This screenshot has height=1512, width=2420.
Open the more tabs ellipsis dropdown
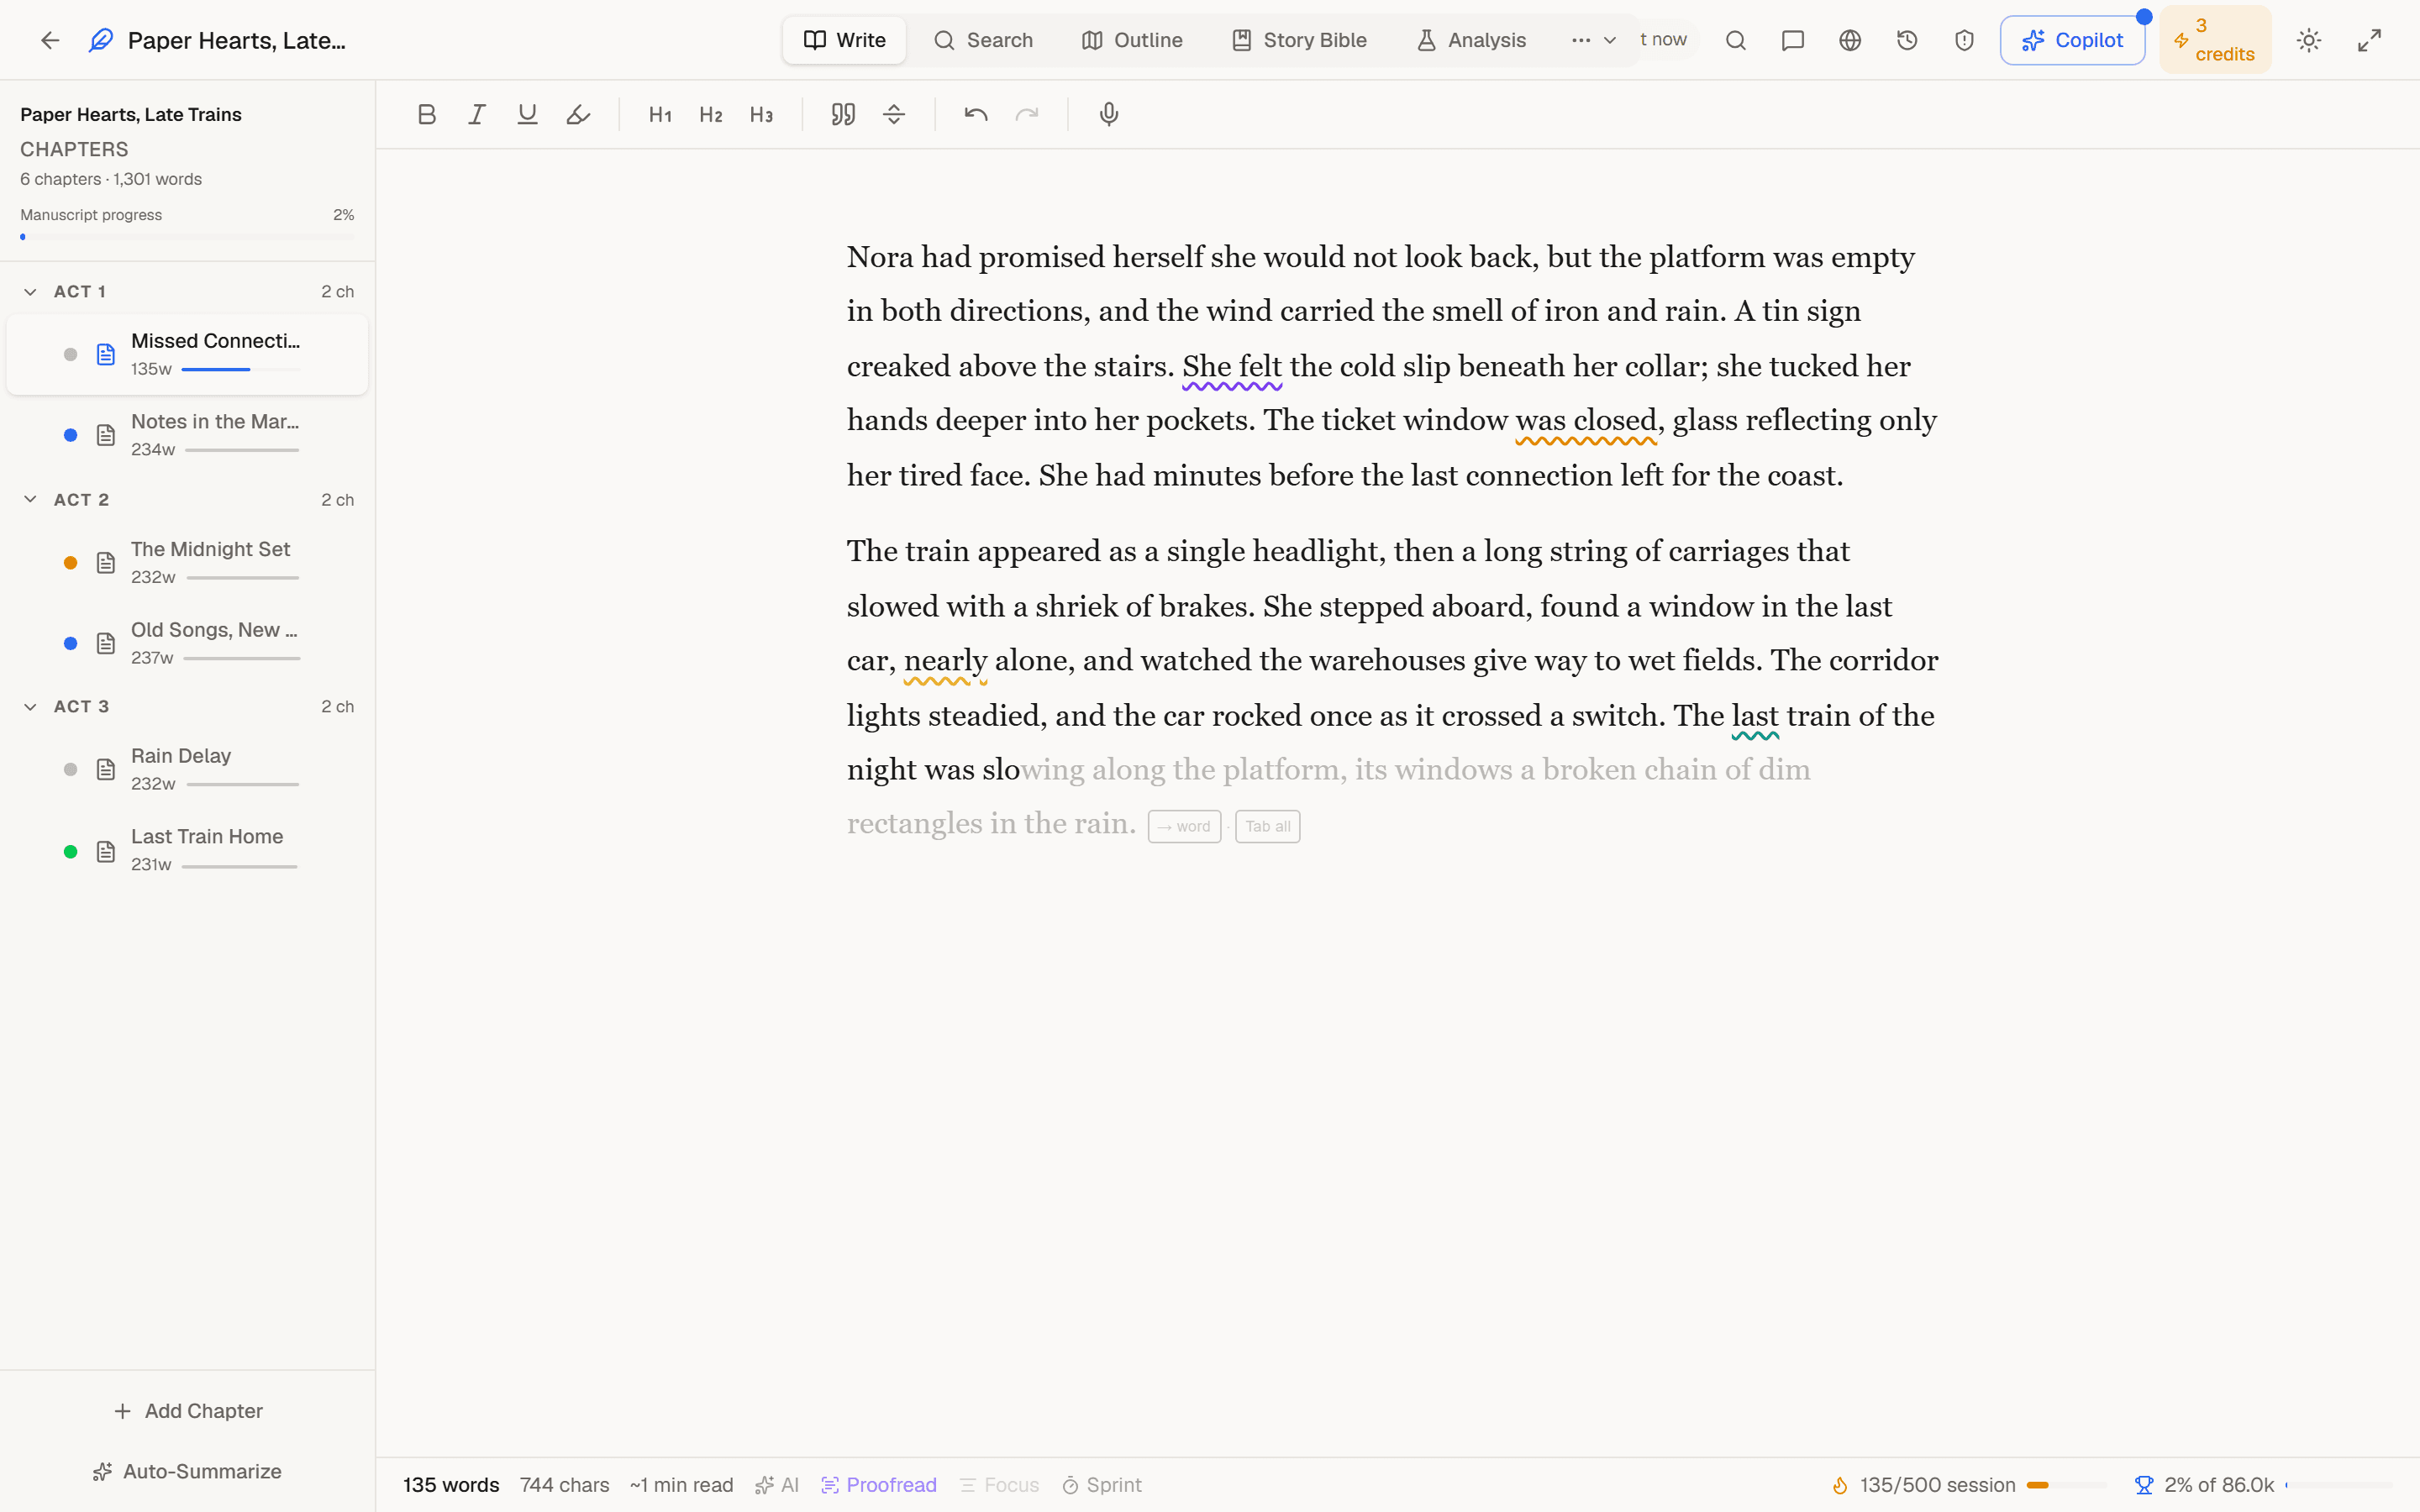pyautogui.click(x=1594, y=40)
